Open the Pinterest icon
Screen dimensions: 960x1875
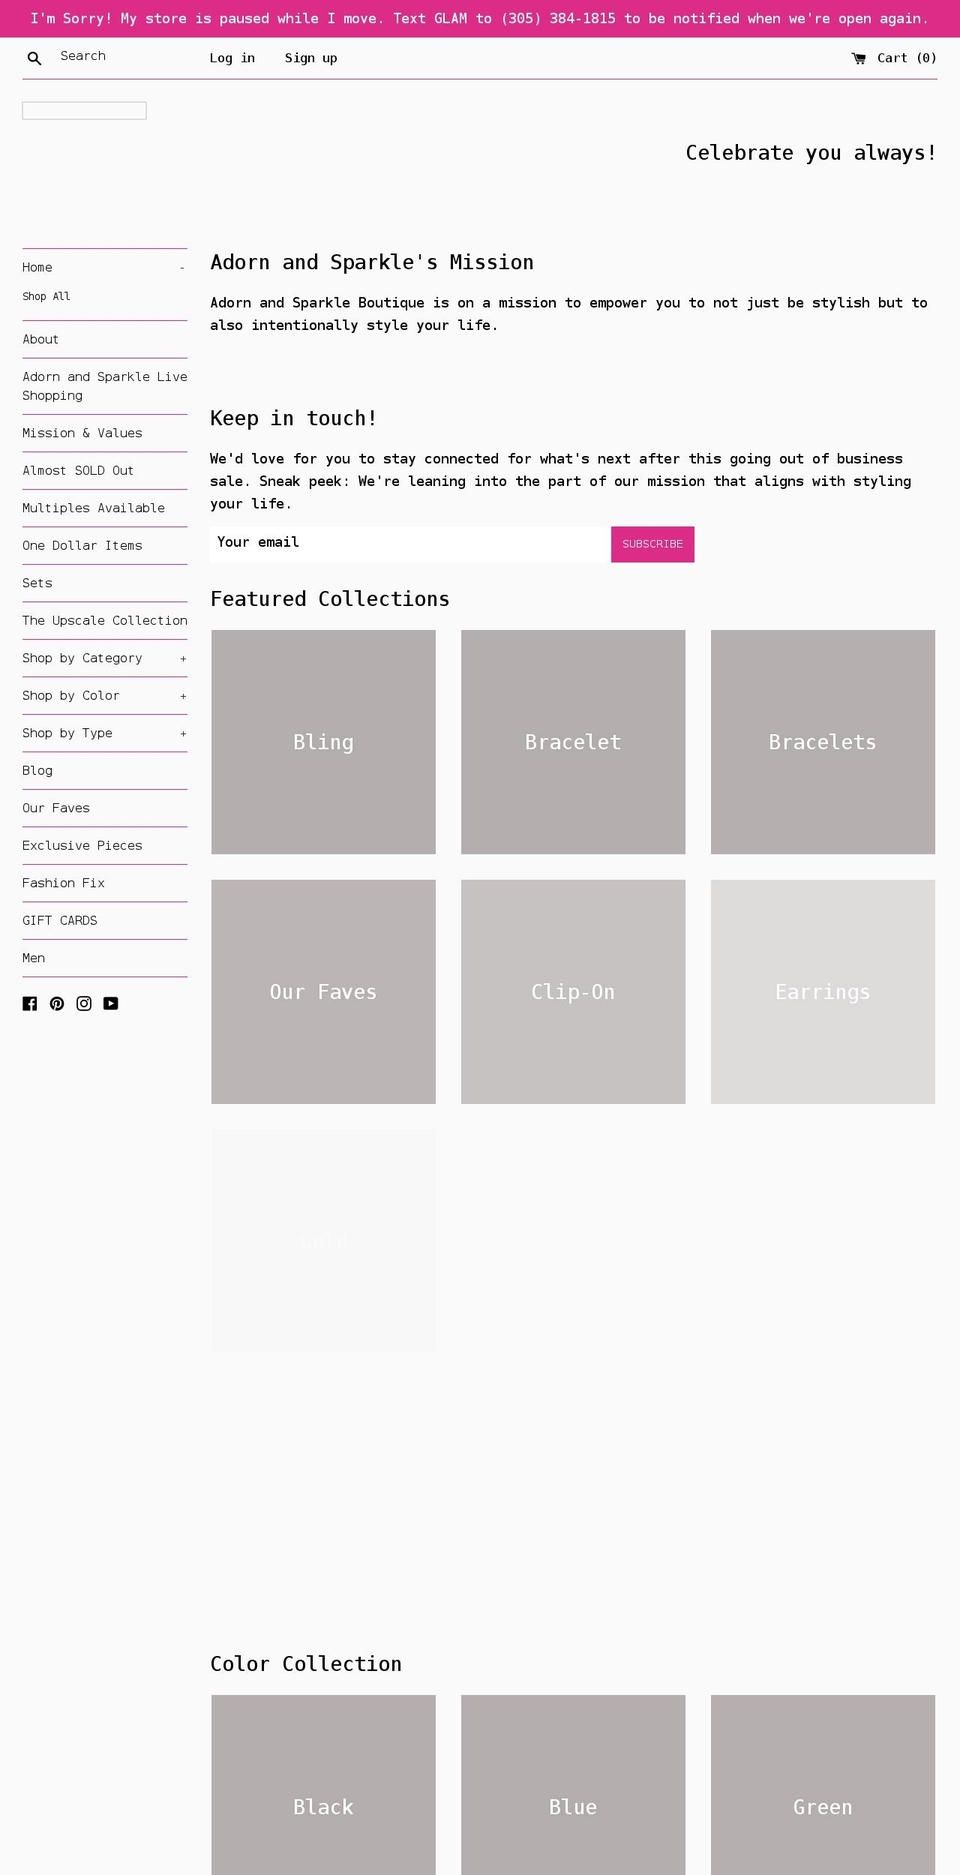pyautogui.click(x=57, y=1003)
